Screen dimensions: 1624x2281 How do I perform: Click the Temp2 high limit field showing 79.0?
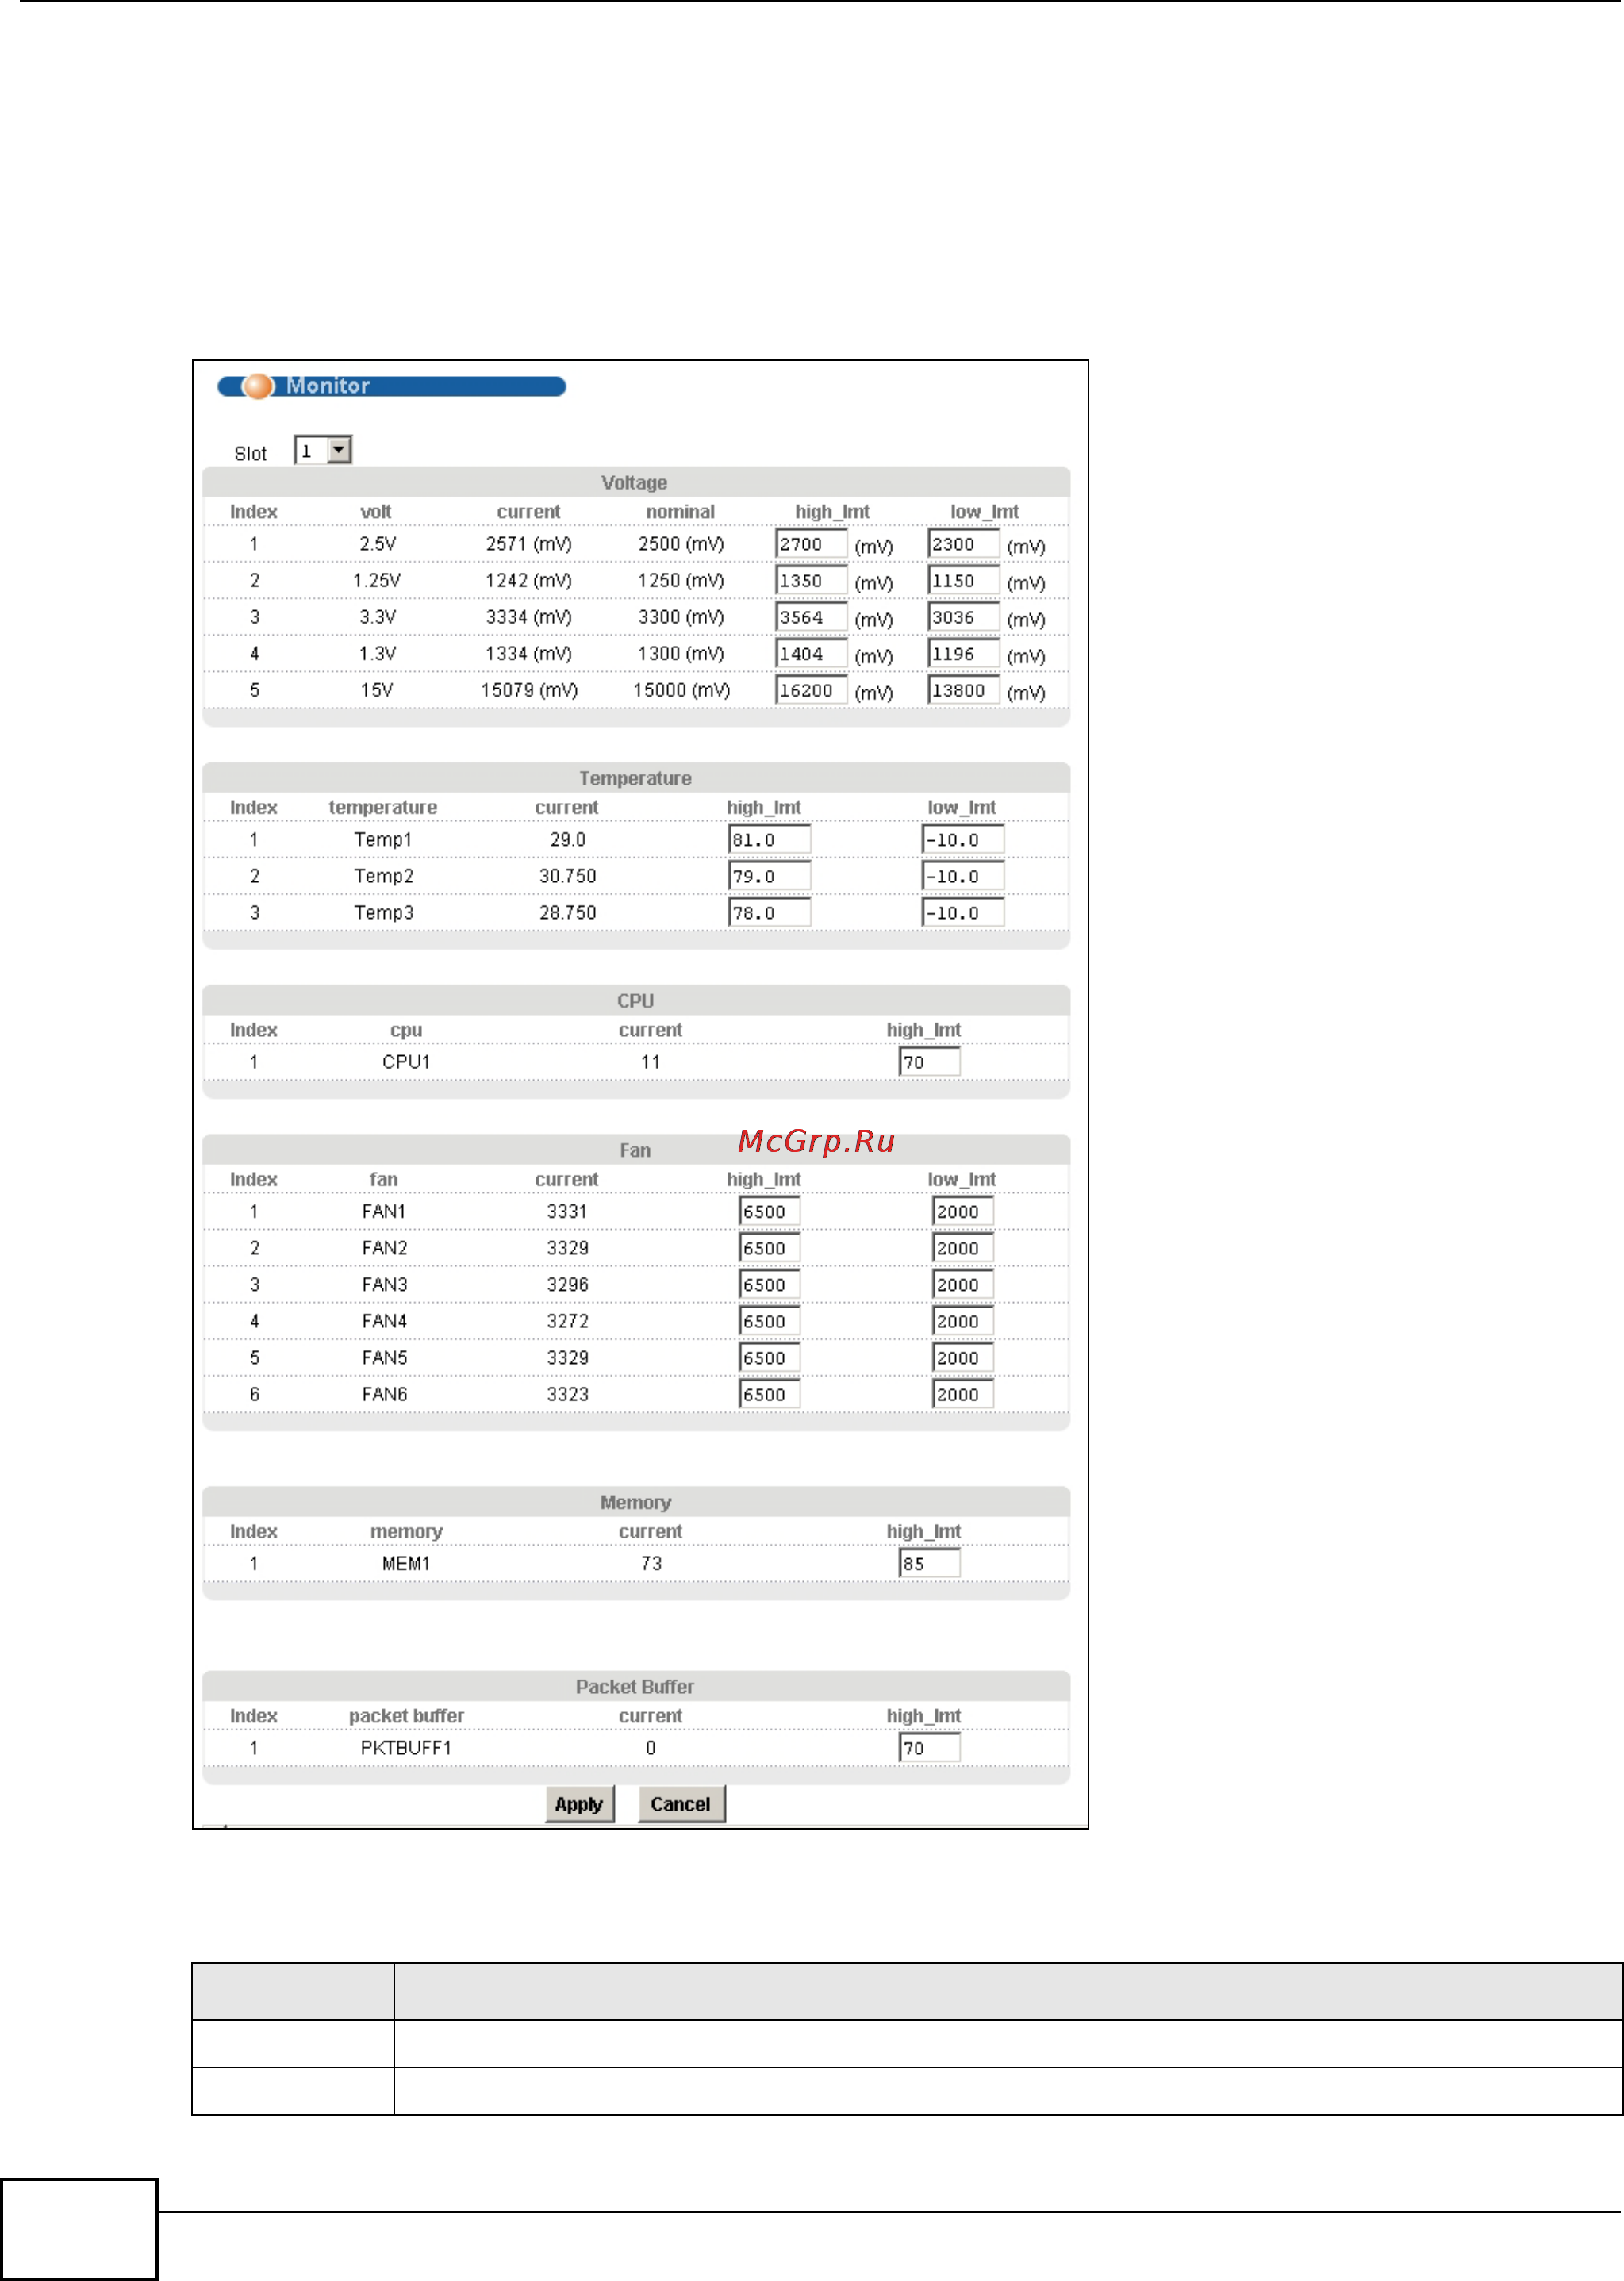769,877
